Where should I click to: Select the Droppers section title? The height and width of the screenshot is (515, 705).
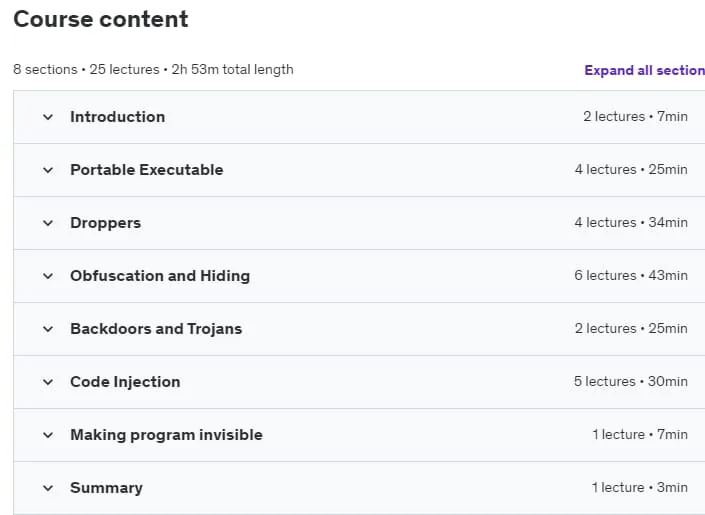106,223
